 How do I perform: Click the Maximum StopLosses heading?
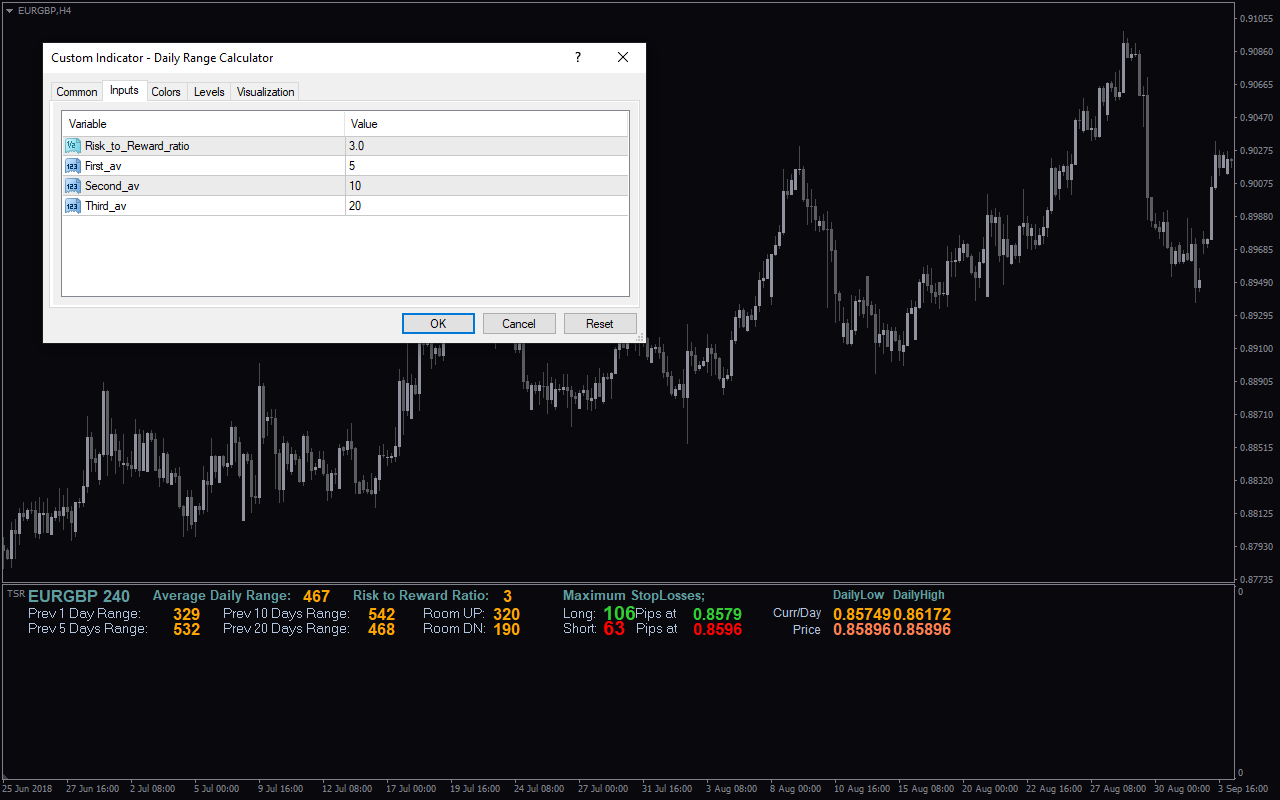pos(634,596)
